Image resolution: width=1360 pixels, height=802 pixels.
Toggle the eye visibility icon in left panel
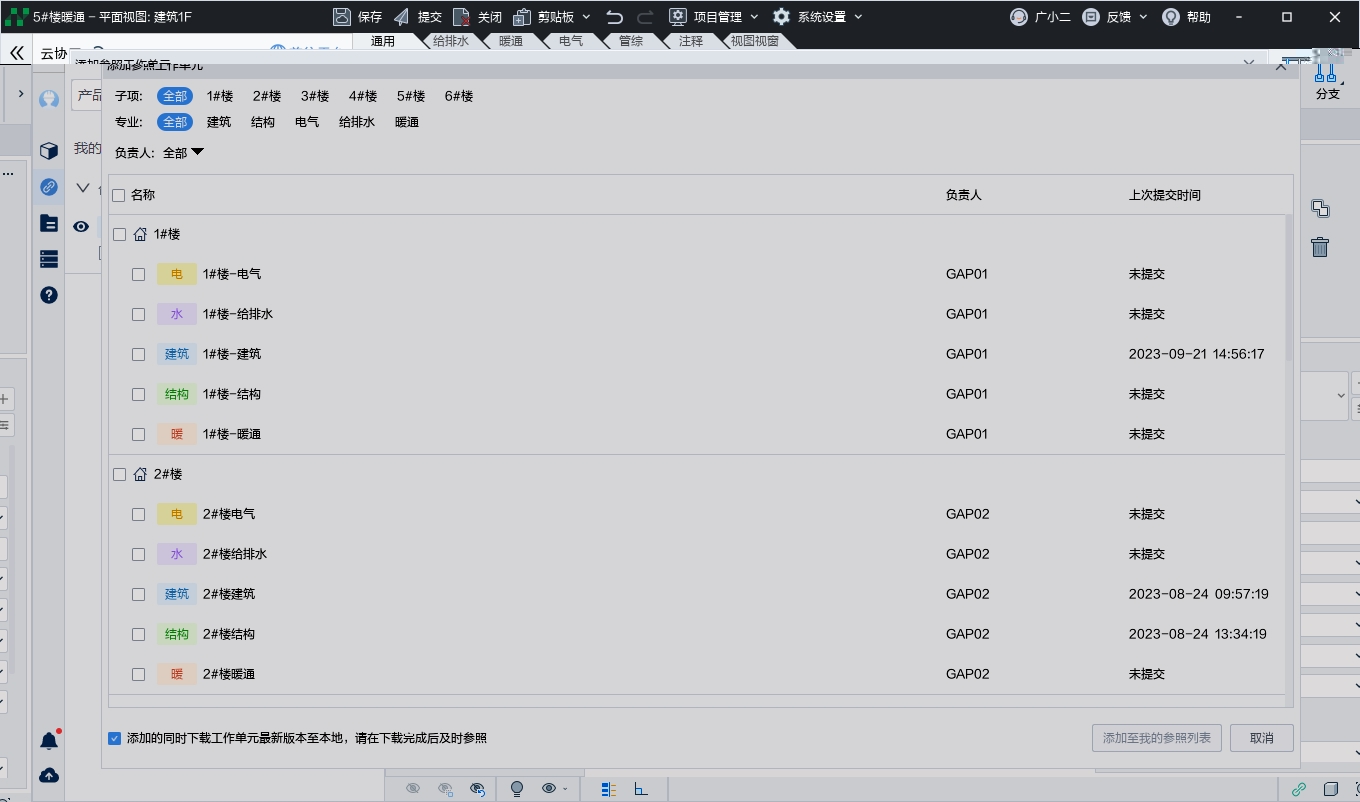pyautogui.click(x=81, y=227)
